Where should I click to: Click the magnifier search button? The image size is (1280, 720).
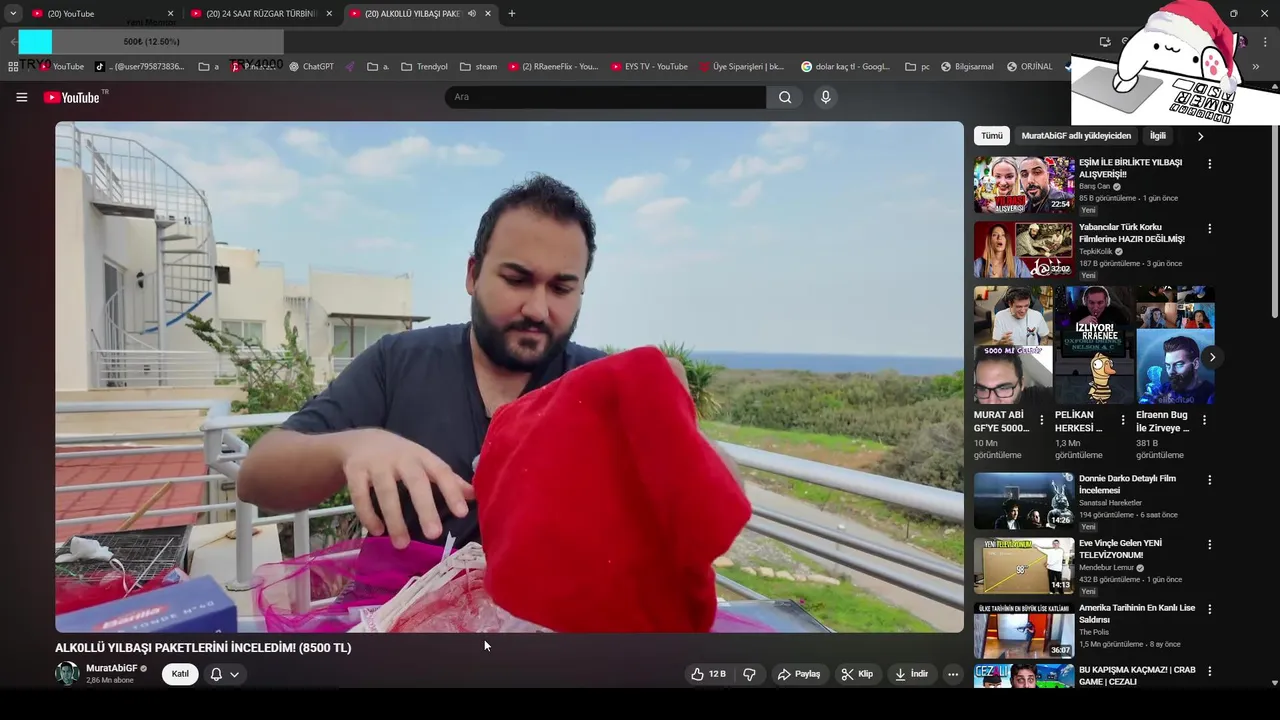coord(785,97)
